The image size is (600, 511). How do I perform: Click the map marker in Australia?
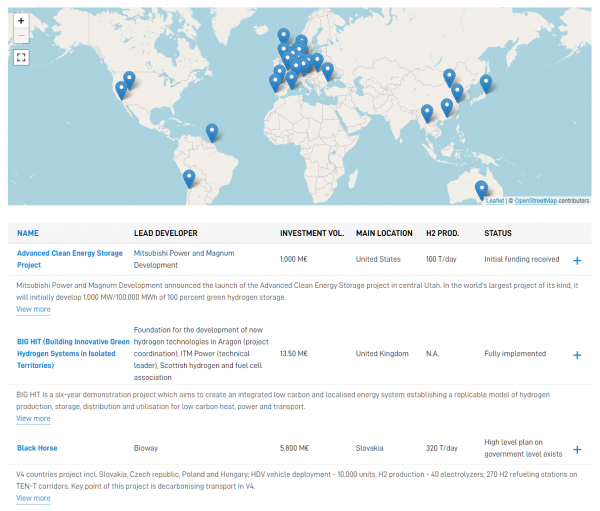click(x=481, y=189)
